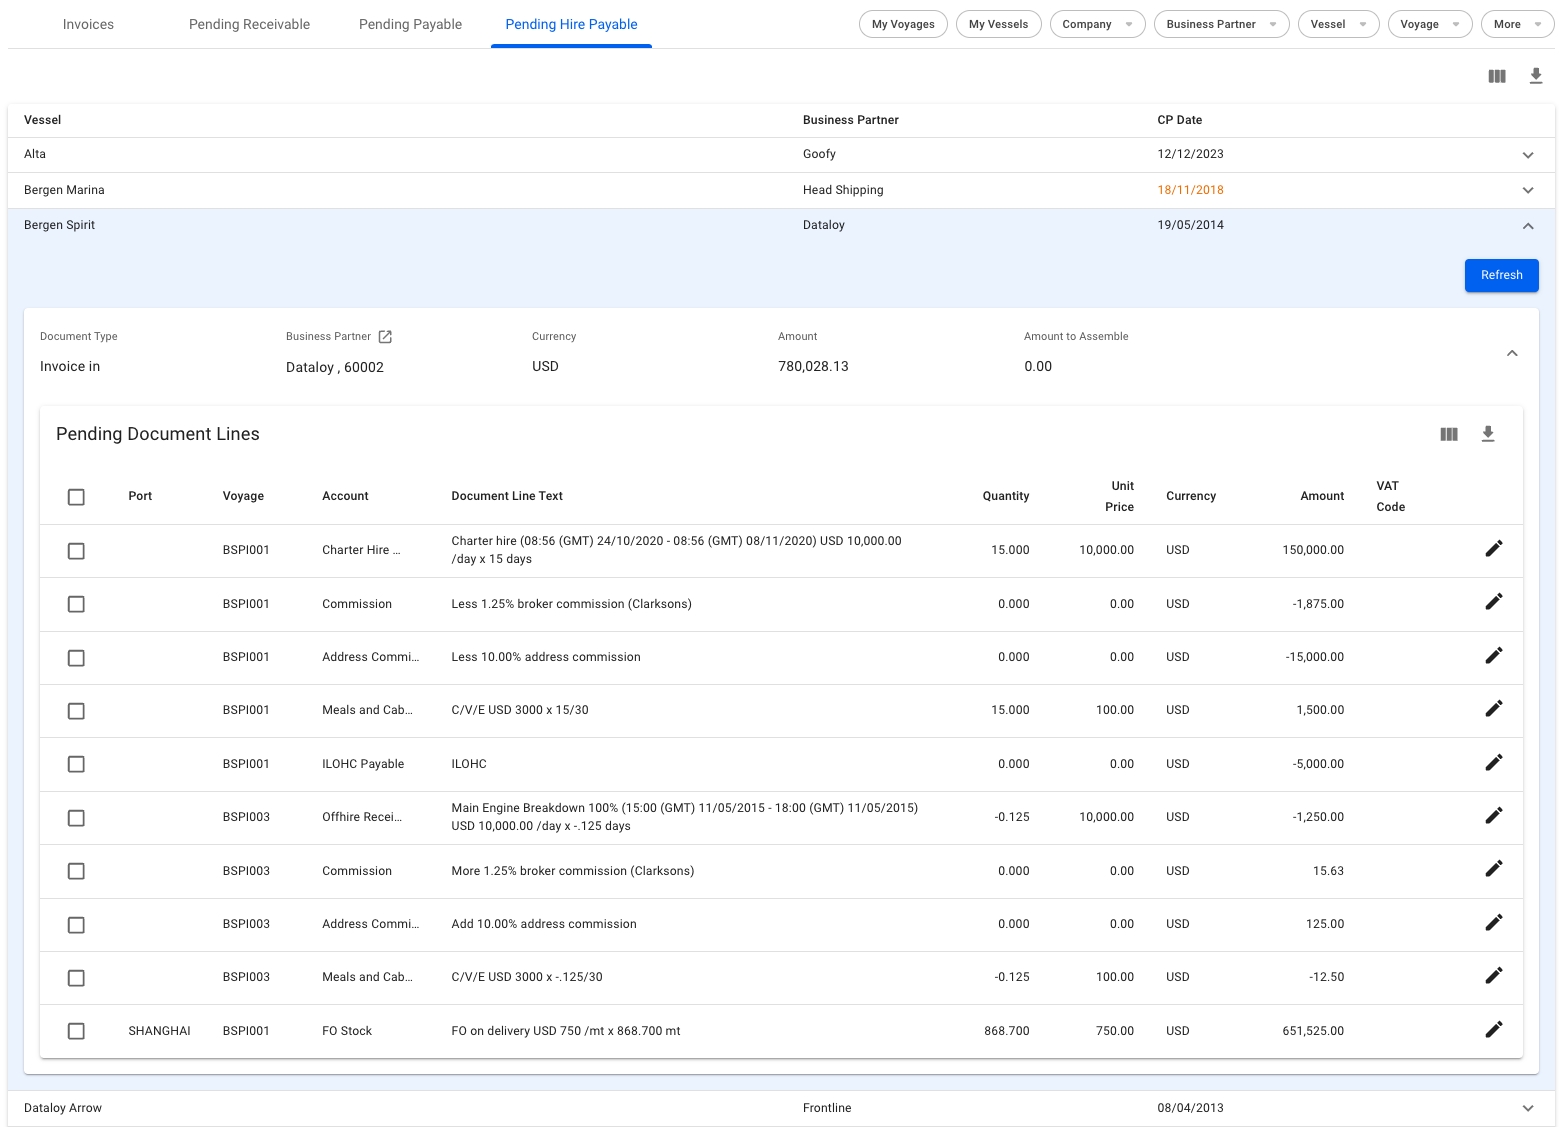Collapse the Invoice in document panel
Screen dimensions: 1559x1127
pyautogui.click(x=1512, y=353)
